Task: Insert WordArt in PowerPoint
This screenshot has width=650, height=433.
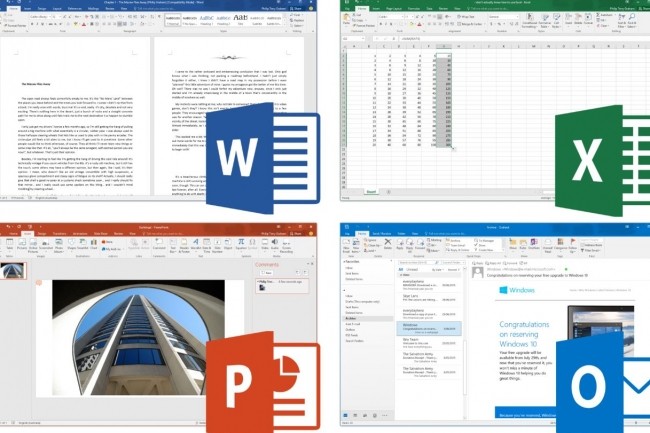Action: [x=195, y=244]
